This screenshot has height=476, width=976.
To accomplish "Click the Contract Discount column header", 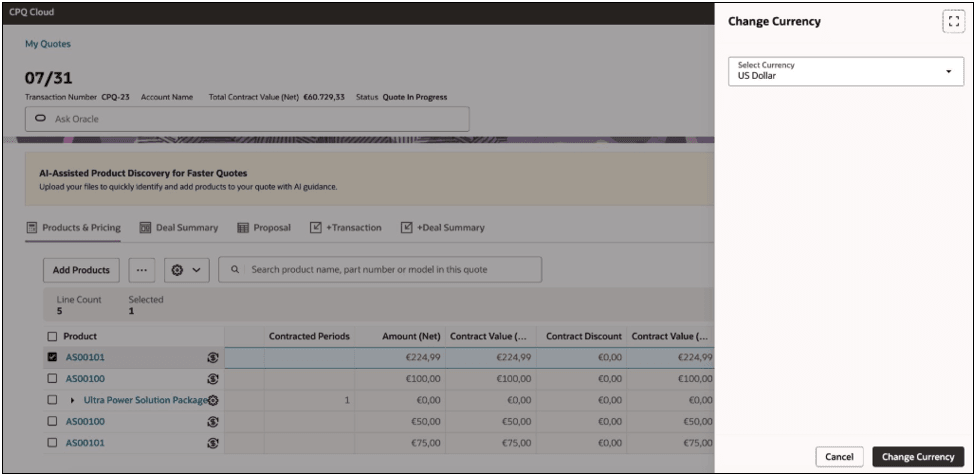I will pos(581,337).
